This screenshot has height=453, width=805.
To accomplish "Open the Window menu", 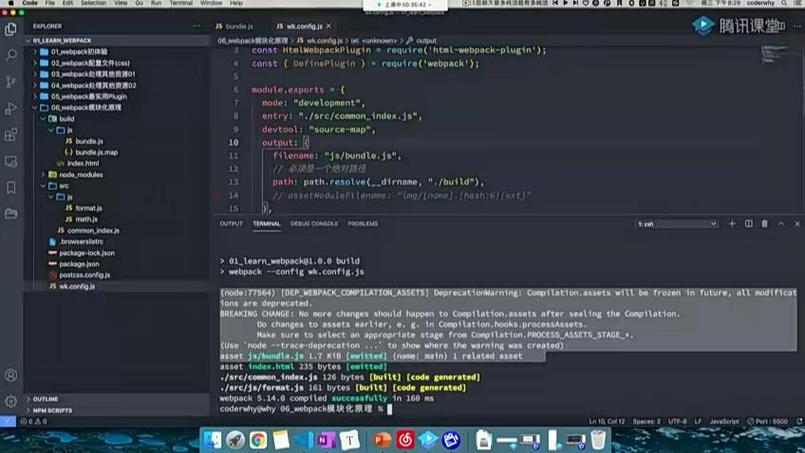I will pos(211,3).
